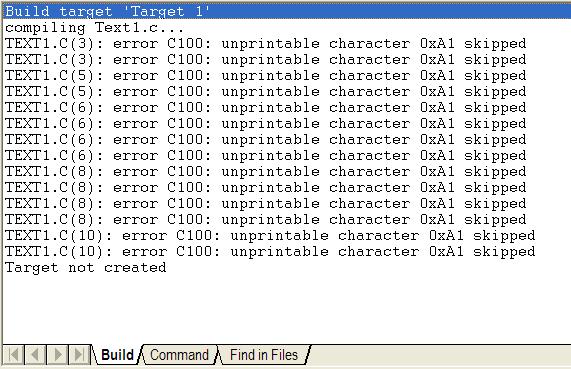Click the previous tab scroll arrow
Screen dimensions: 571x369
pyautogui.click(x=35, y=354)
